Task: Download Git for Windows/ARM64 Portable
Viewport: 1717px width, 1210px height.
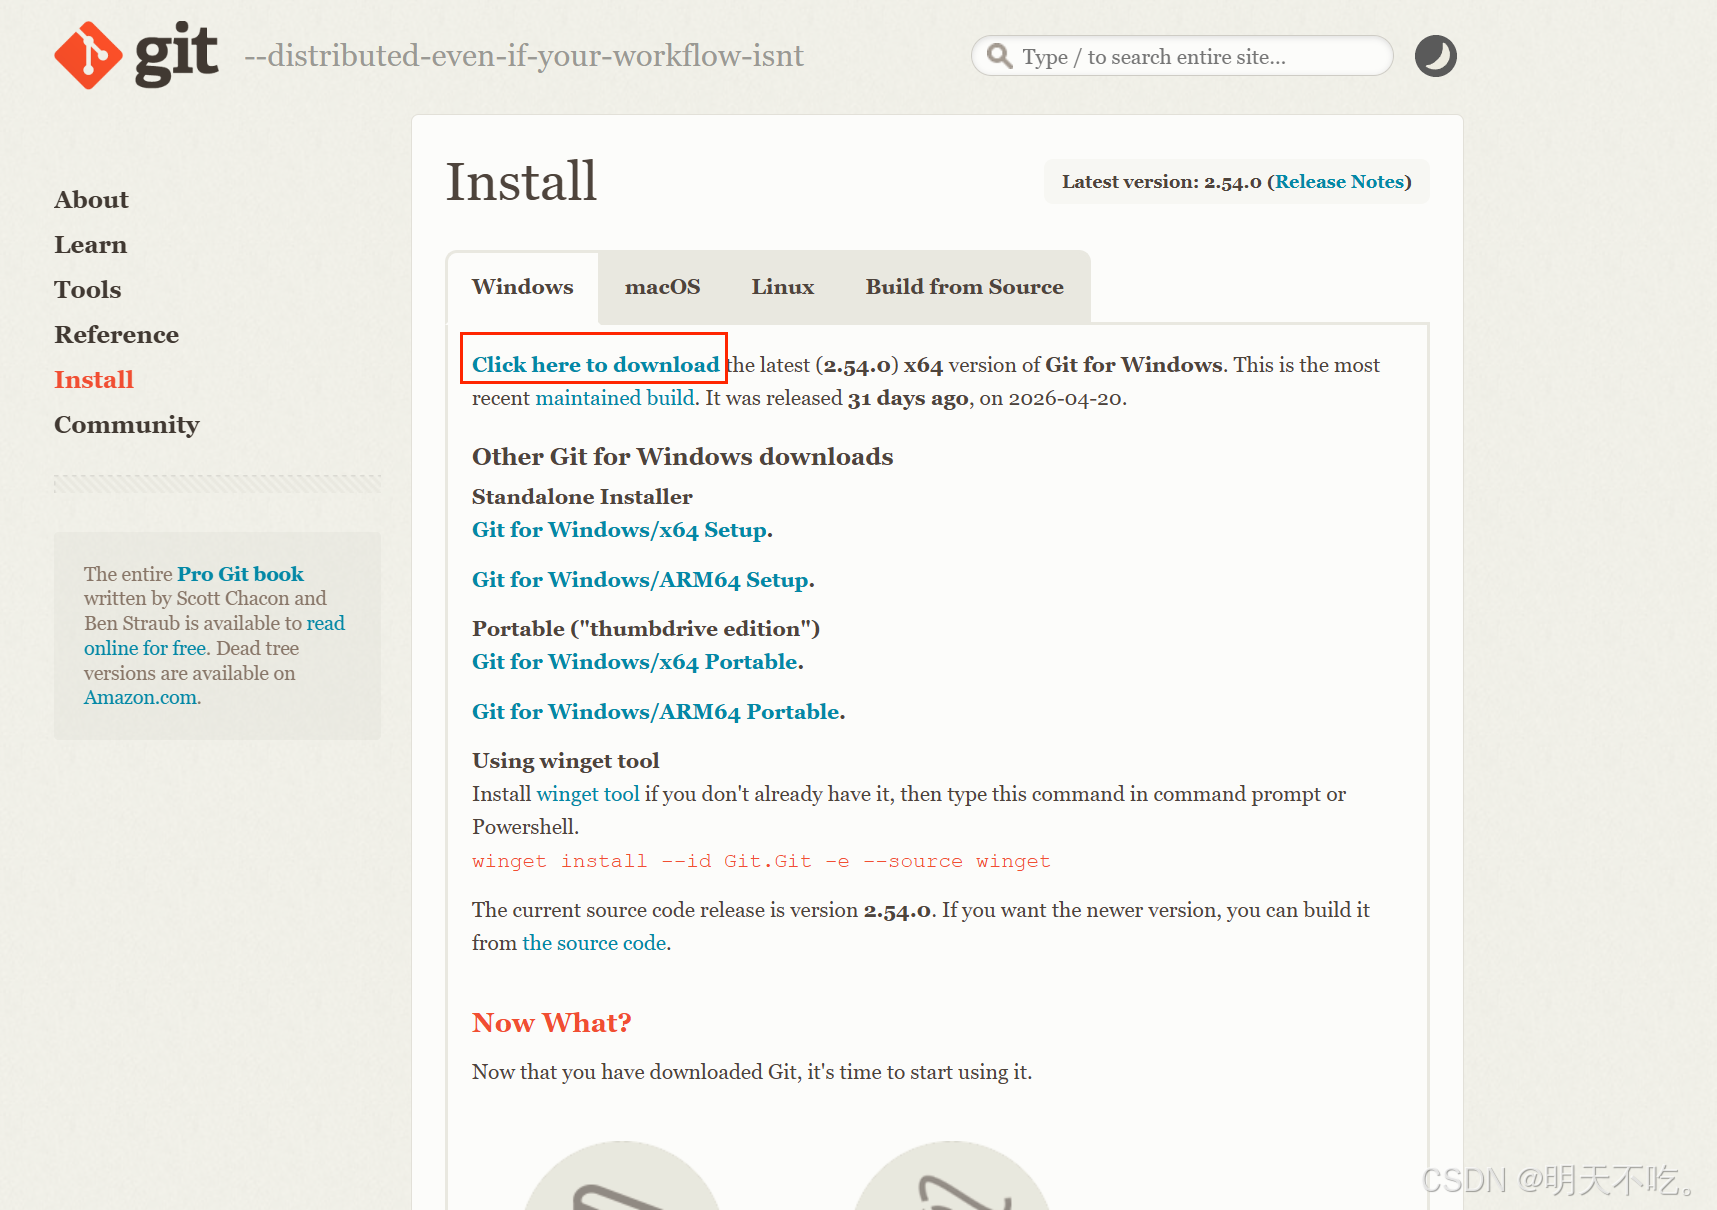Action: coord(656,712)
